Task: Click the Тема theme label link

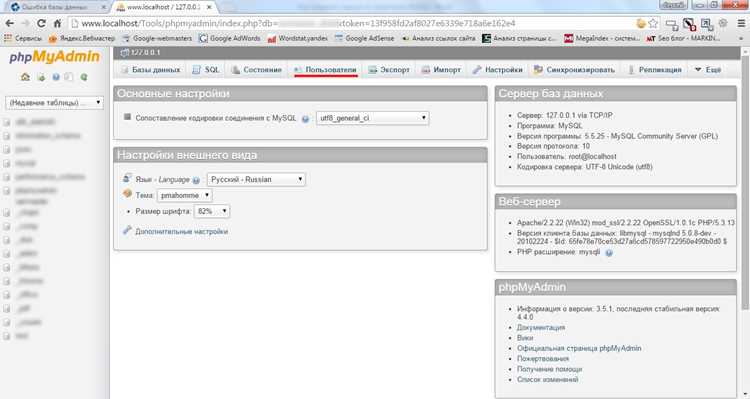Action: (144, 196)
